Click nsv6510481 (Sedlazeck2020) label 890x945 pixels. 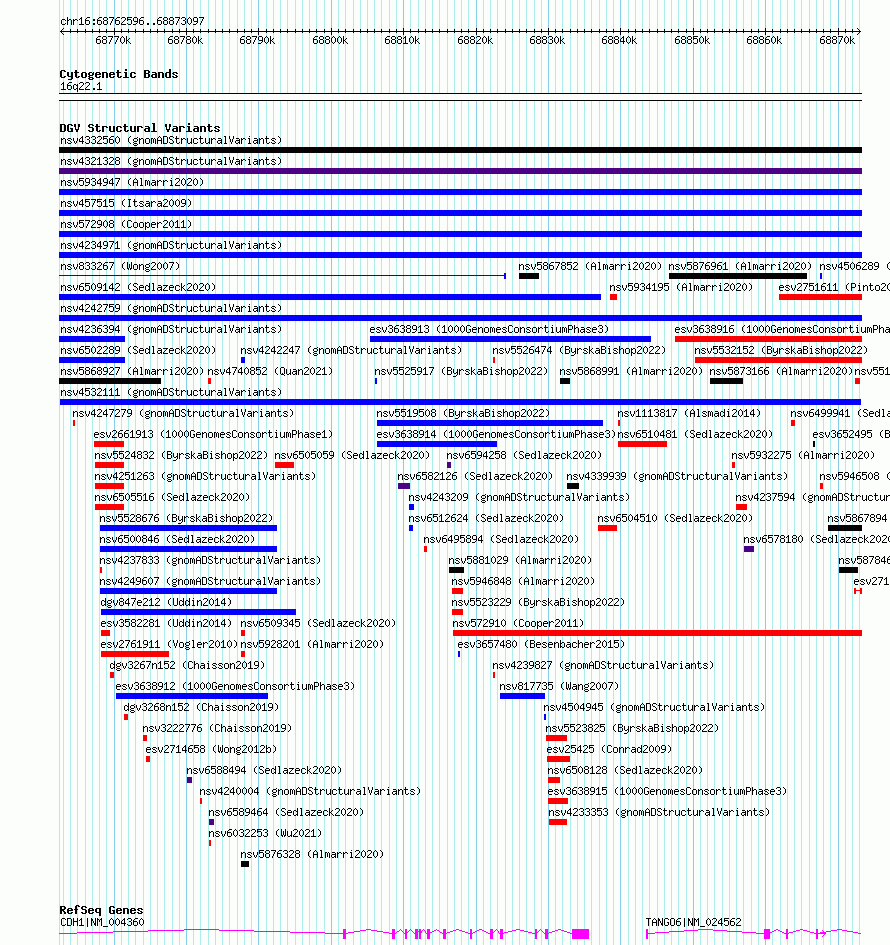tap(695, 435)
